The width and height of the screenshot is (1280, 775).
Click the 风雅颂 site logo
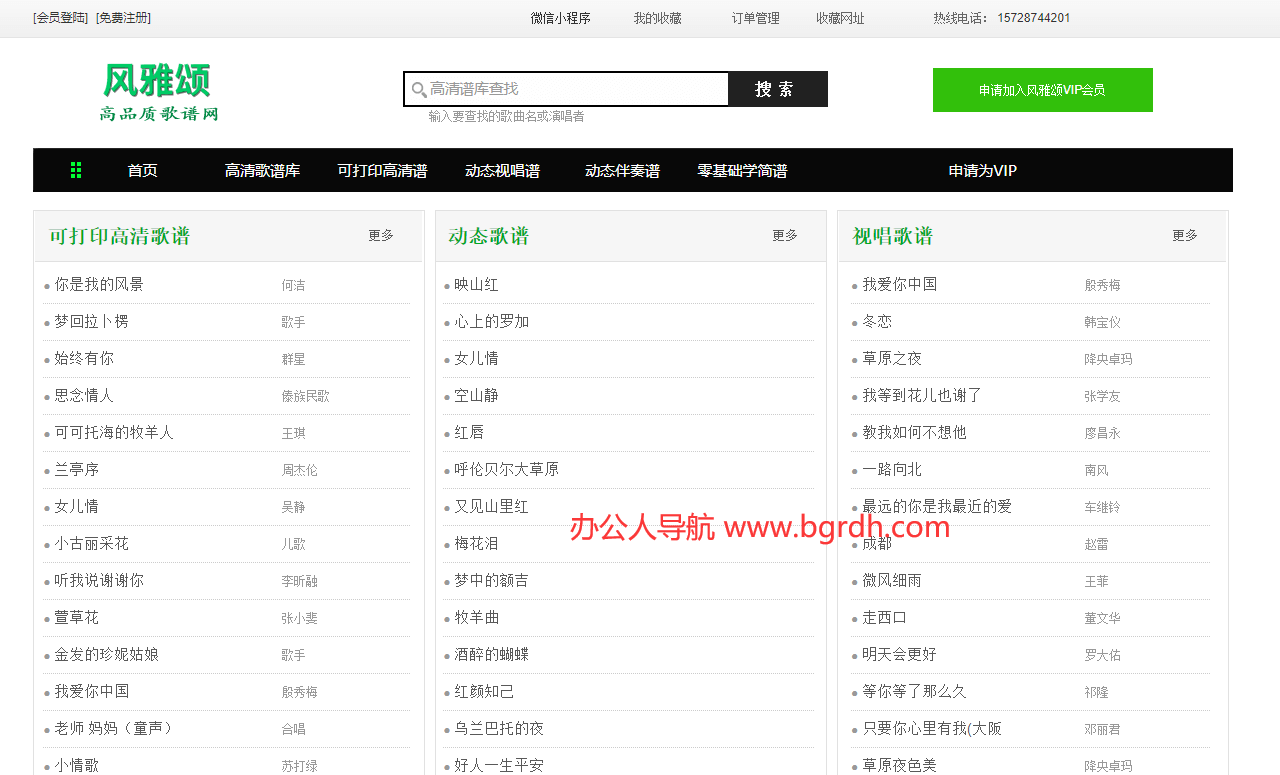158,92
